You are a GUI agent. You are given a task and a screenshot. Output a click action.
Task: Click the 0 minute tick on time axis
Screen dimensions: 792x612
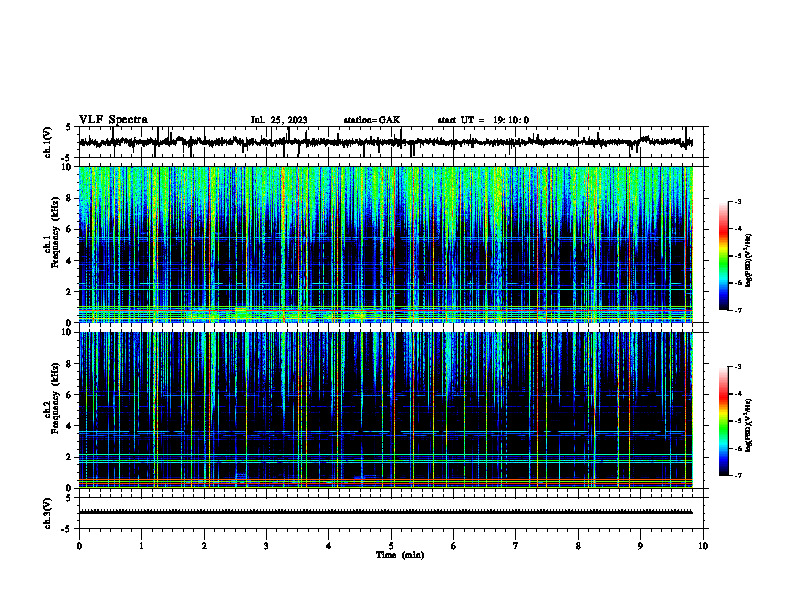(79, 546)
